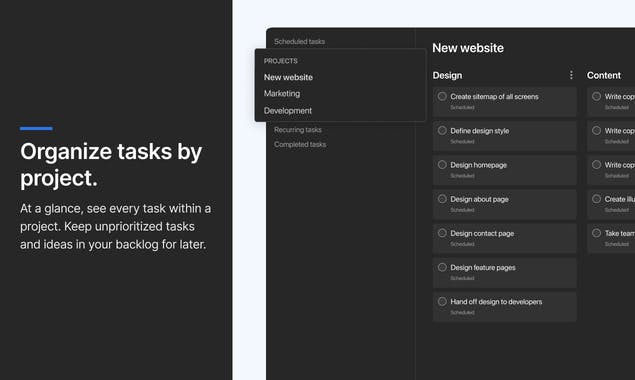Tick the Design homepage task circle

(x=442, y=165)
